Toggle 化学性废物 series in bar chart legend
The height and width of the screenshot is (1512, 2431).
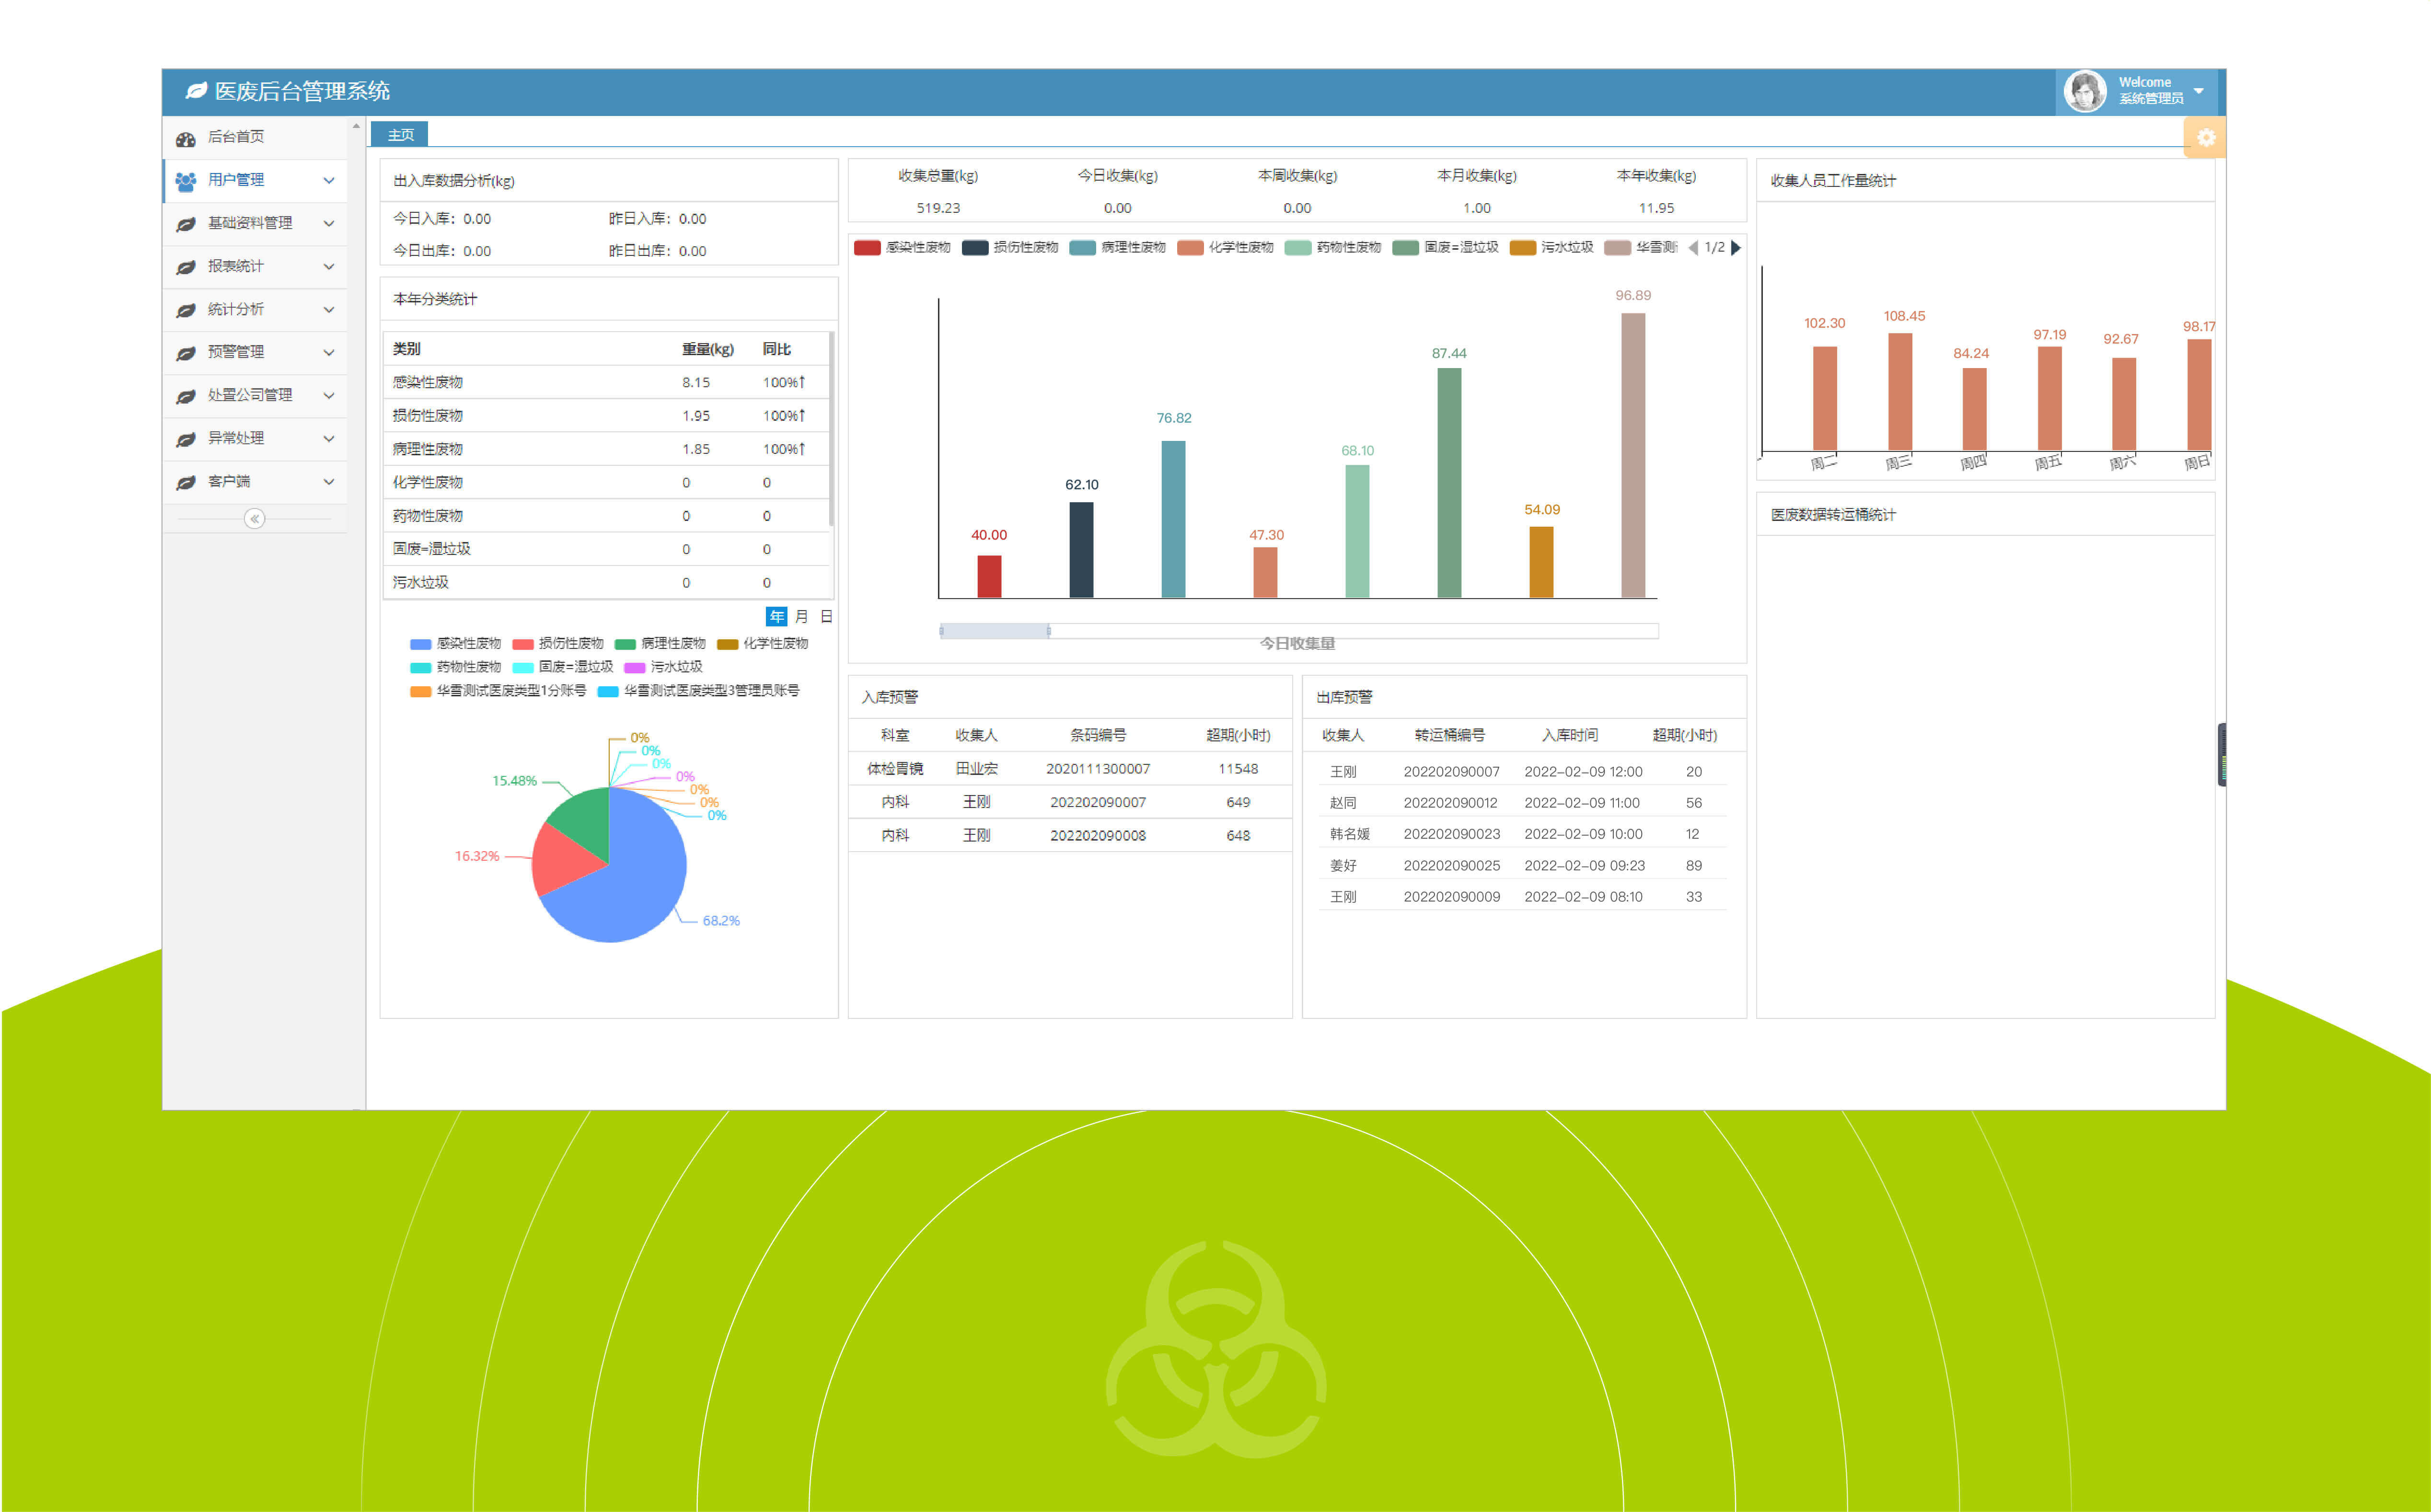[1225, 247]
